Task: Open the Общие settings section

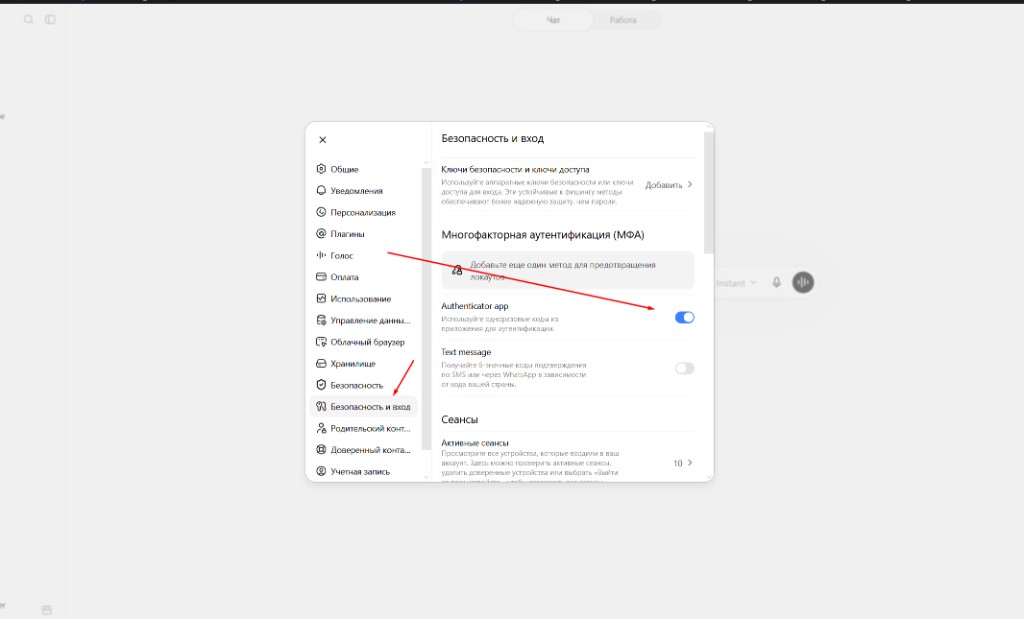Action: (364, 169)
